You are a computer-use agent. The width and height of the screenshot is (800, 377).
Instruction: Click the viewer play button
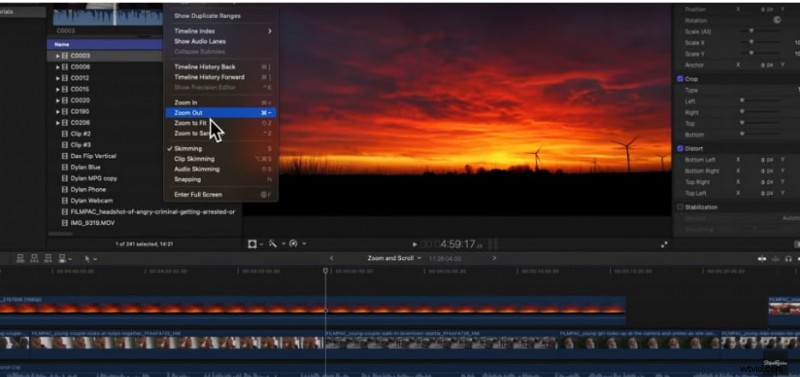[x=415, y=245]
